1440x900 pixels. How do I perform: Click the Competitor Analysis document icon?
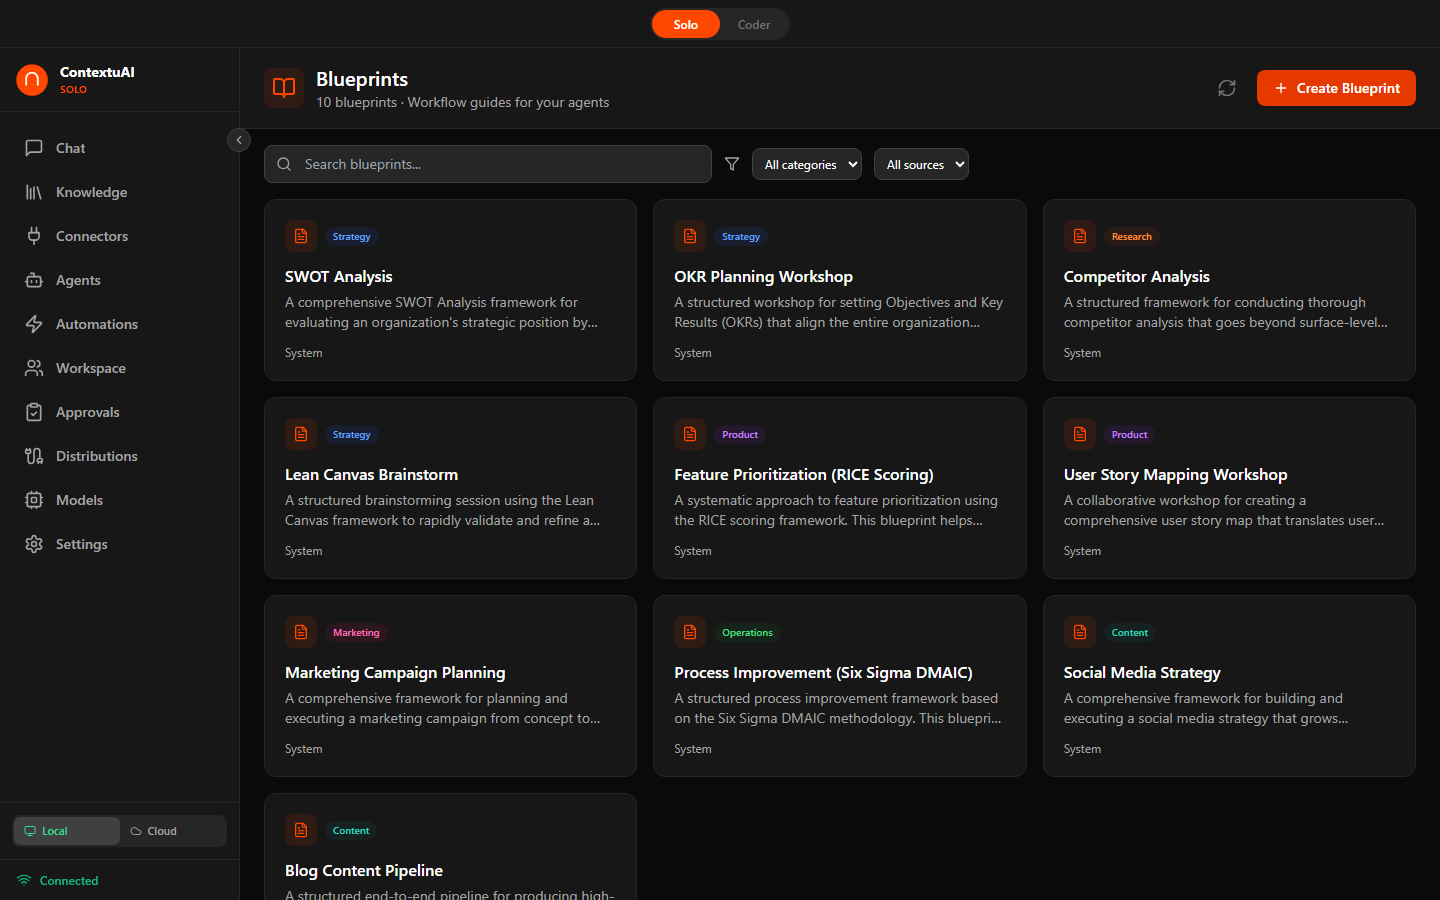(x=1080, y=236)
